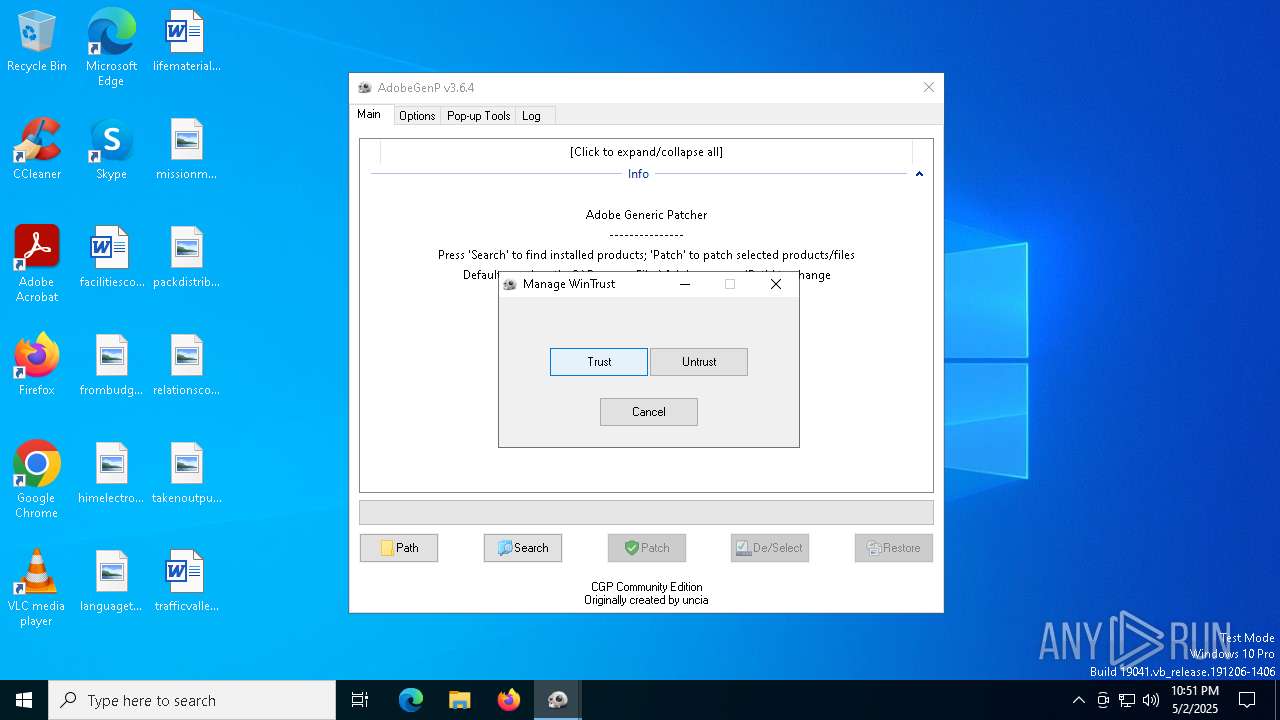
Task: Select the facilitiesco Word document icon
Action: (x=111, y=258)
